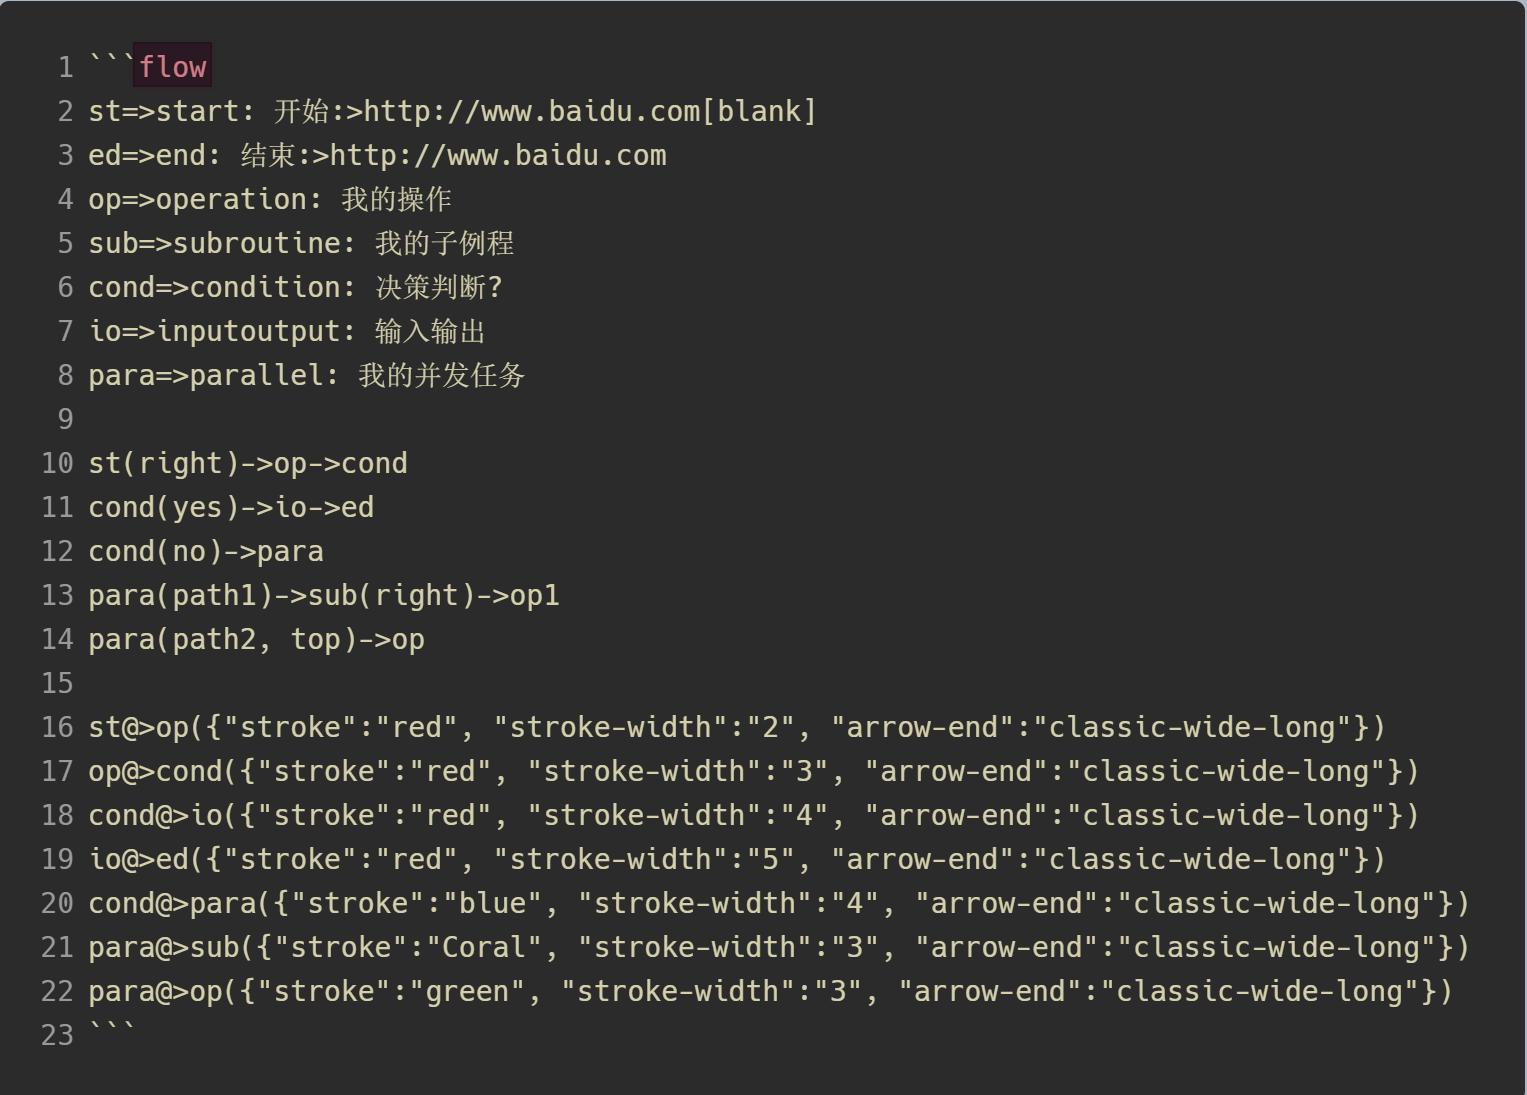
Task: Click the "green" stroke value
Action: [x=466, y=991]
